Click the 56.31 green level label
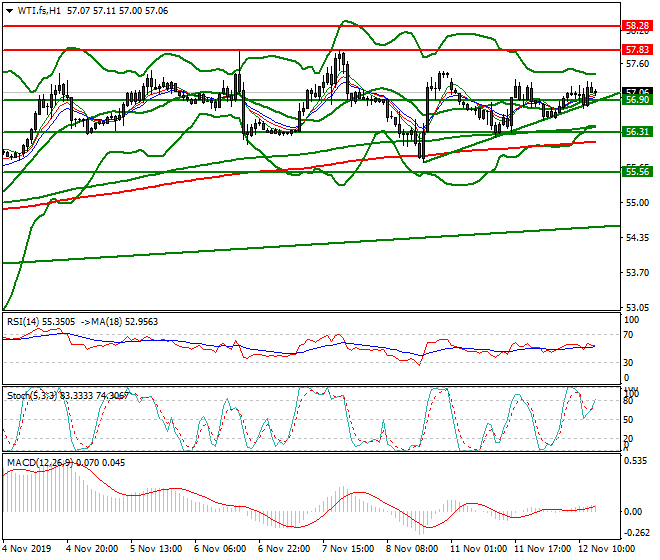This screenshot has height=560, width=660. click(x=637, y=132)
